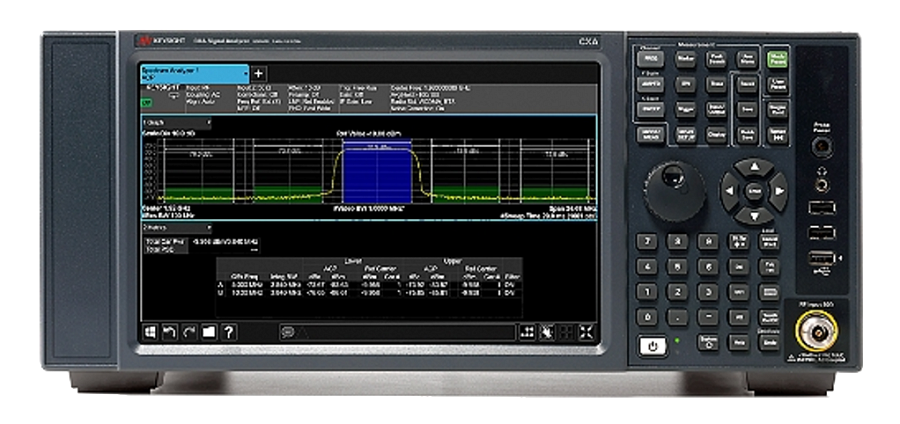900x424 pixels.
Task: Tap the Quick Save hardware key
Action: click(747, 135)
